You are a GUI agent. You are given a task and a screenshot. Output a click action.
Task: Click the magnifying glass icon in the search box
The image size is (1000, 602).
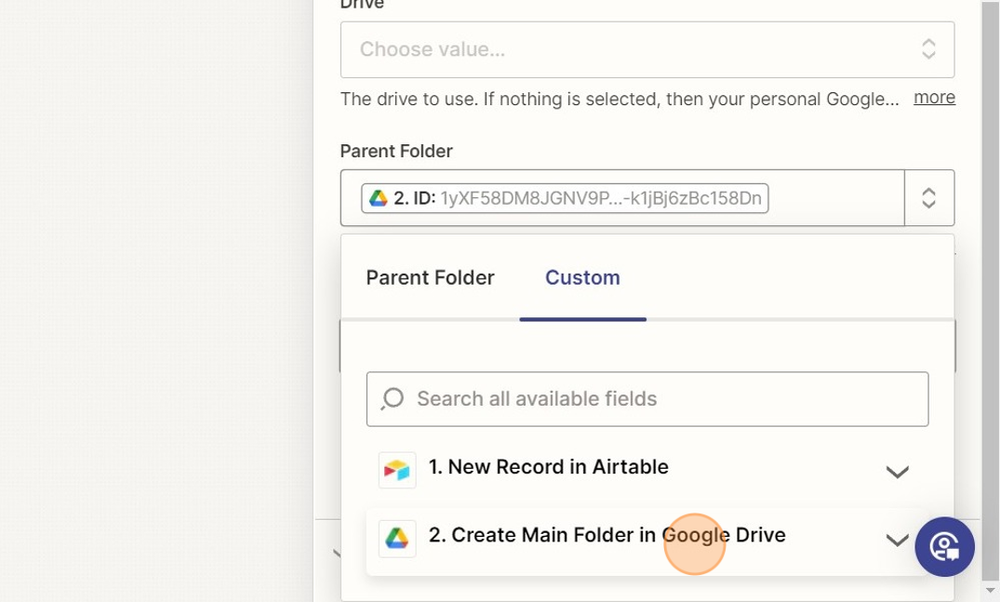pyautogui.click(x=392, y=398)
